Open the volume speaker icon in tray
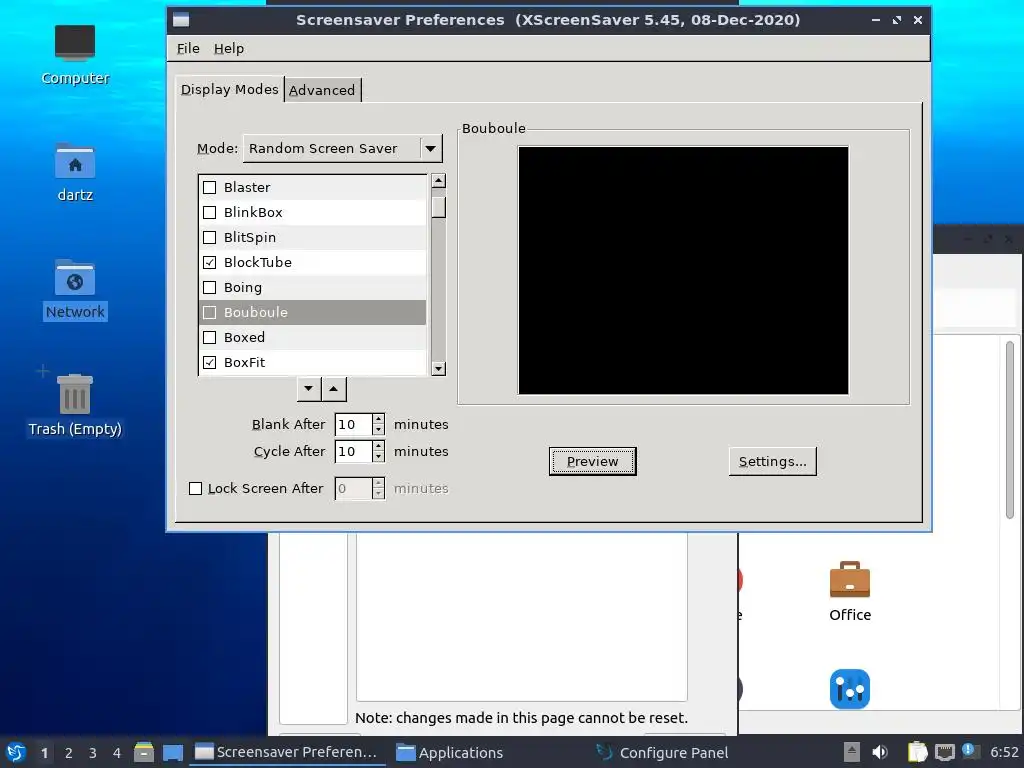 click(880, 752)
